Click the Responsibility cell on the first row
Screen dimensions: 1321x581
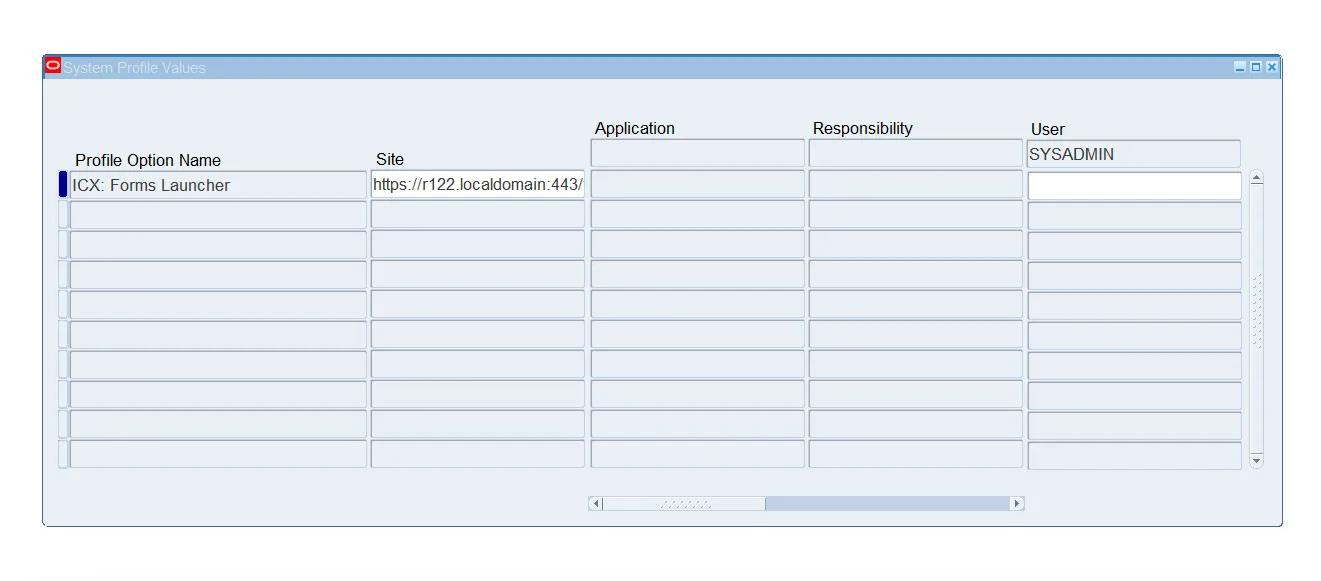pos(915,184)
